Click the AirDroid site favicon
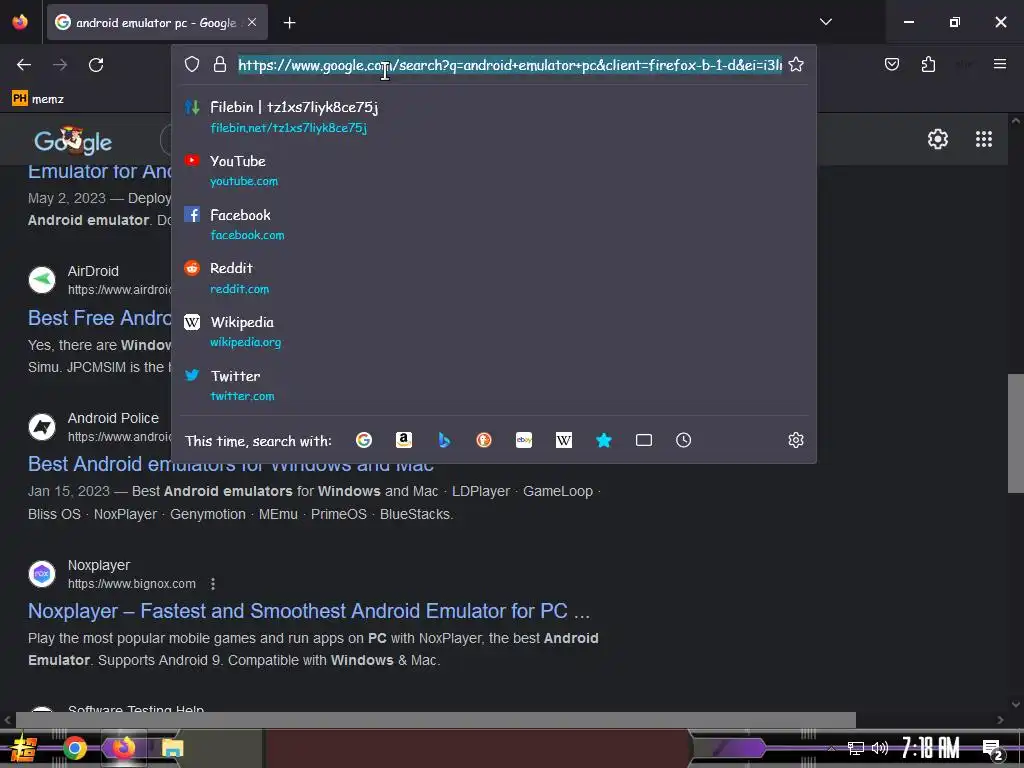 (42, 280)
